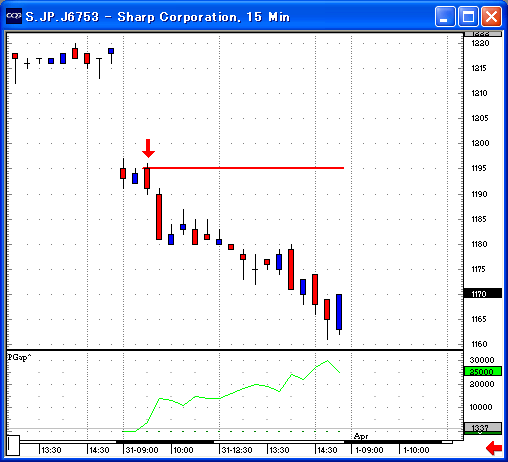
Task: Click the grey 1337 value box
Action: pyautogui.click(x=483, y=428)
